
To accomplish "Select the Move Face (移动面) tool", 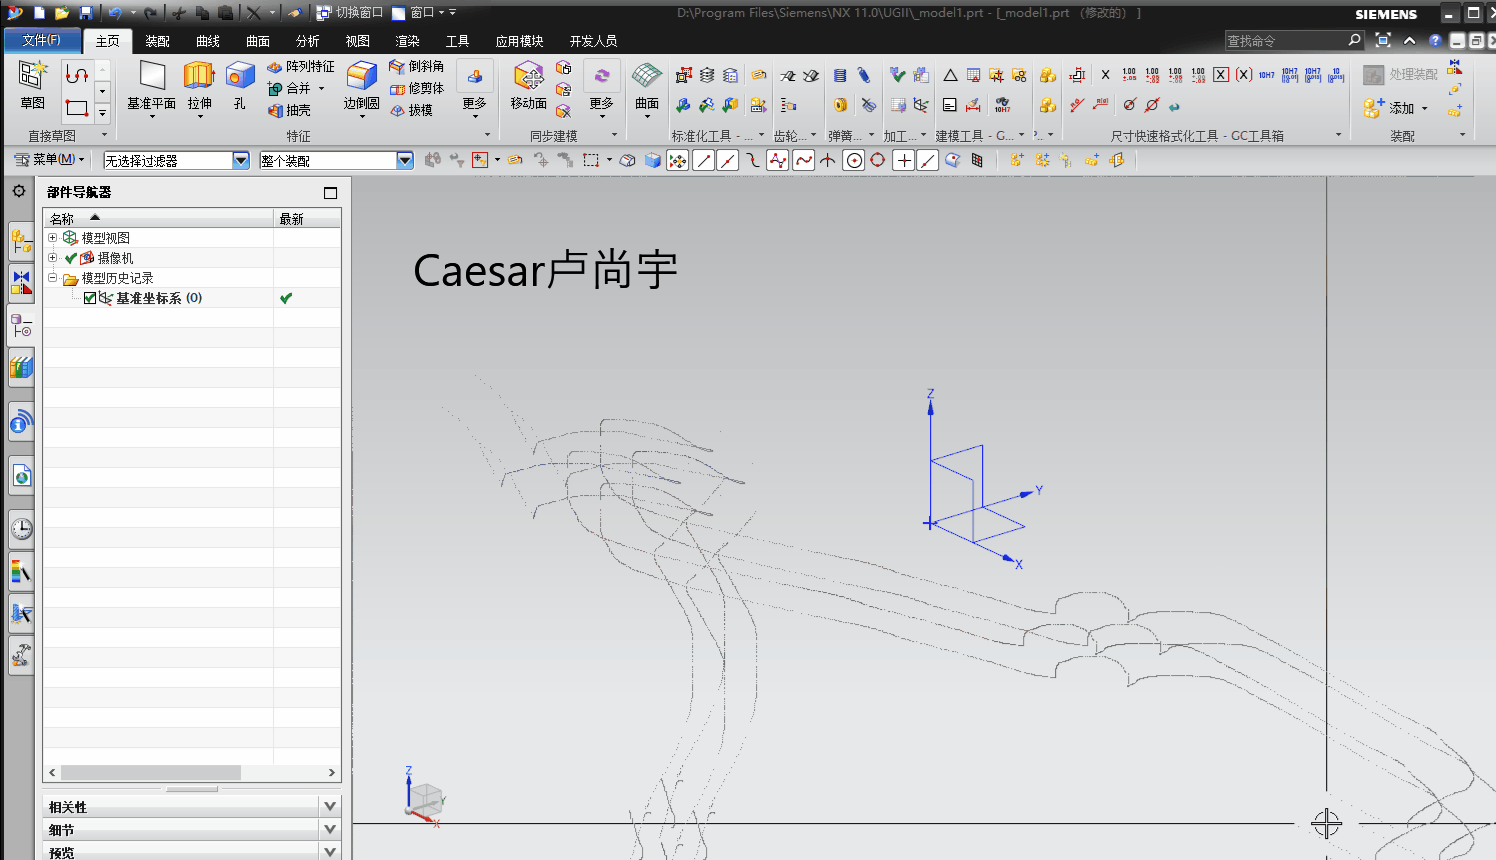I will click(x=528, y=86).
